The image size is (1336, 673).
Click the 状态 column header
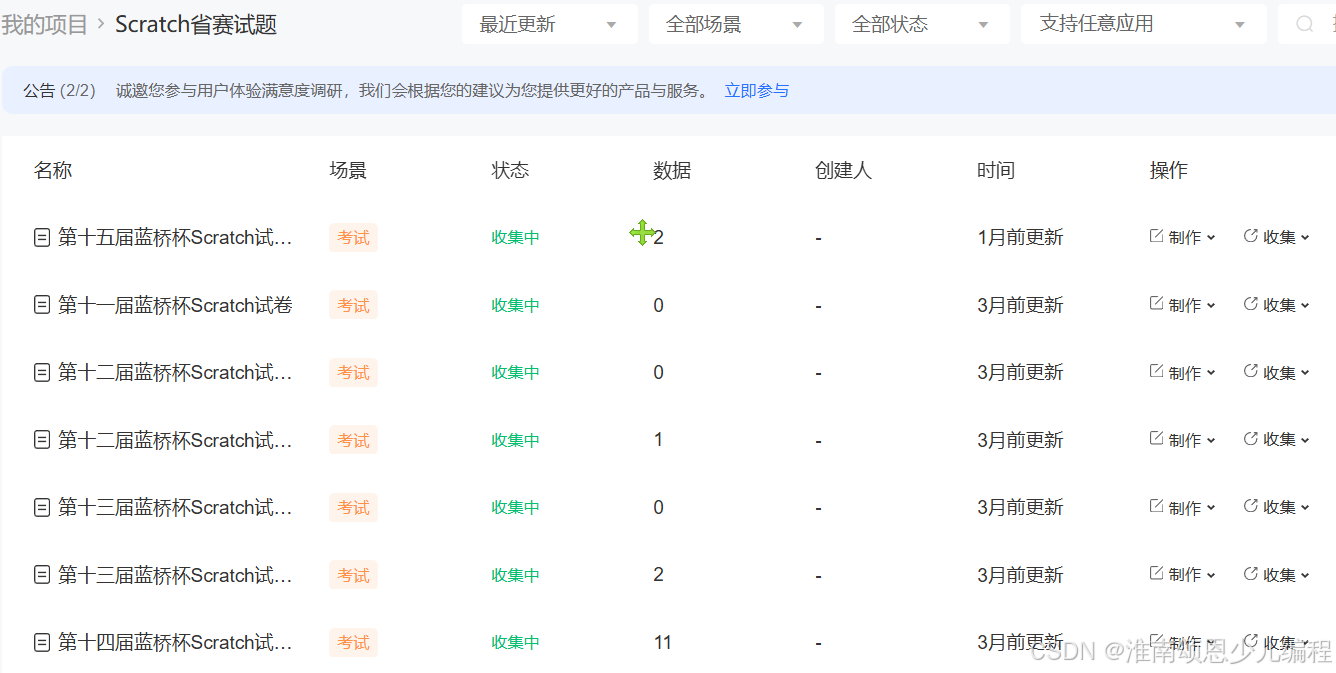510,171
